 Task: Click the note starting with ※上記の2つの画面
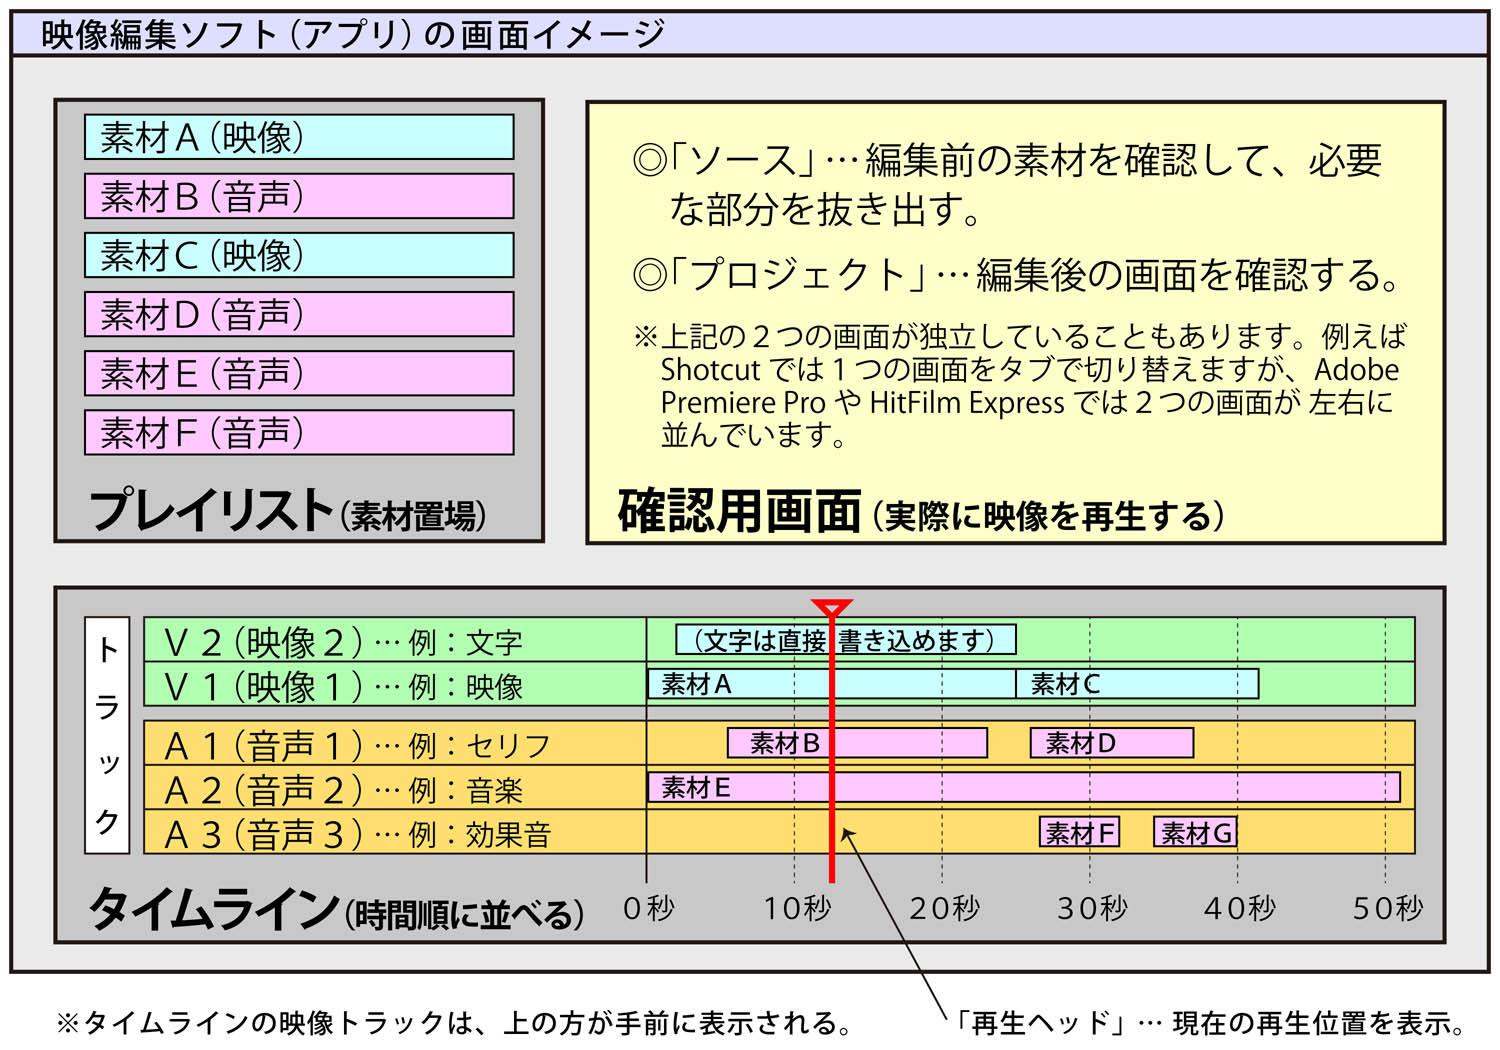tap(1020, 385)
